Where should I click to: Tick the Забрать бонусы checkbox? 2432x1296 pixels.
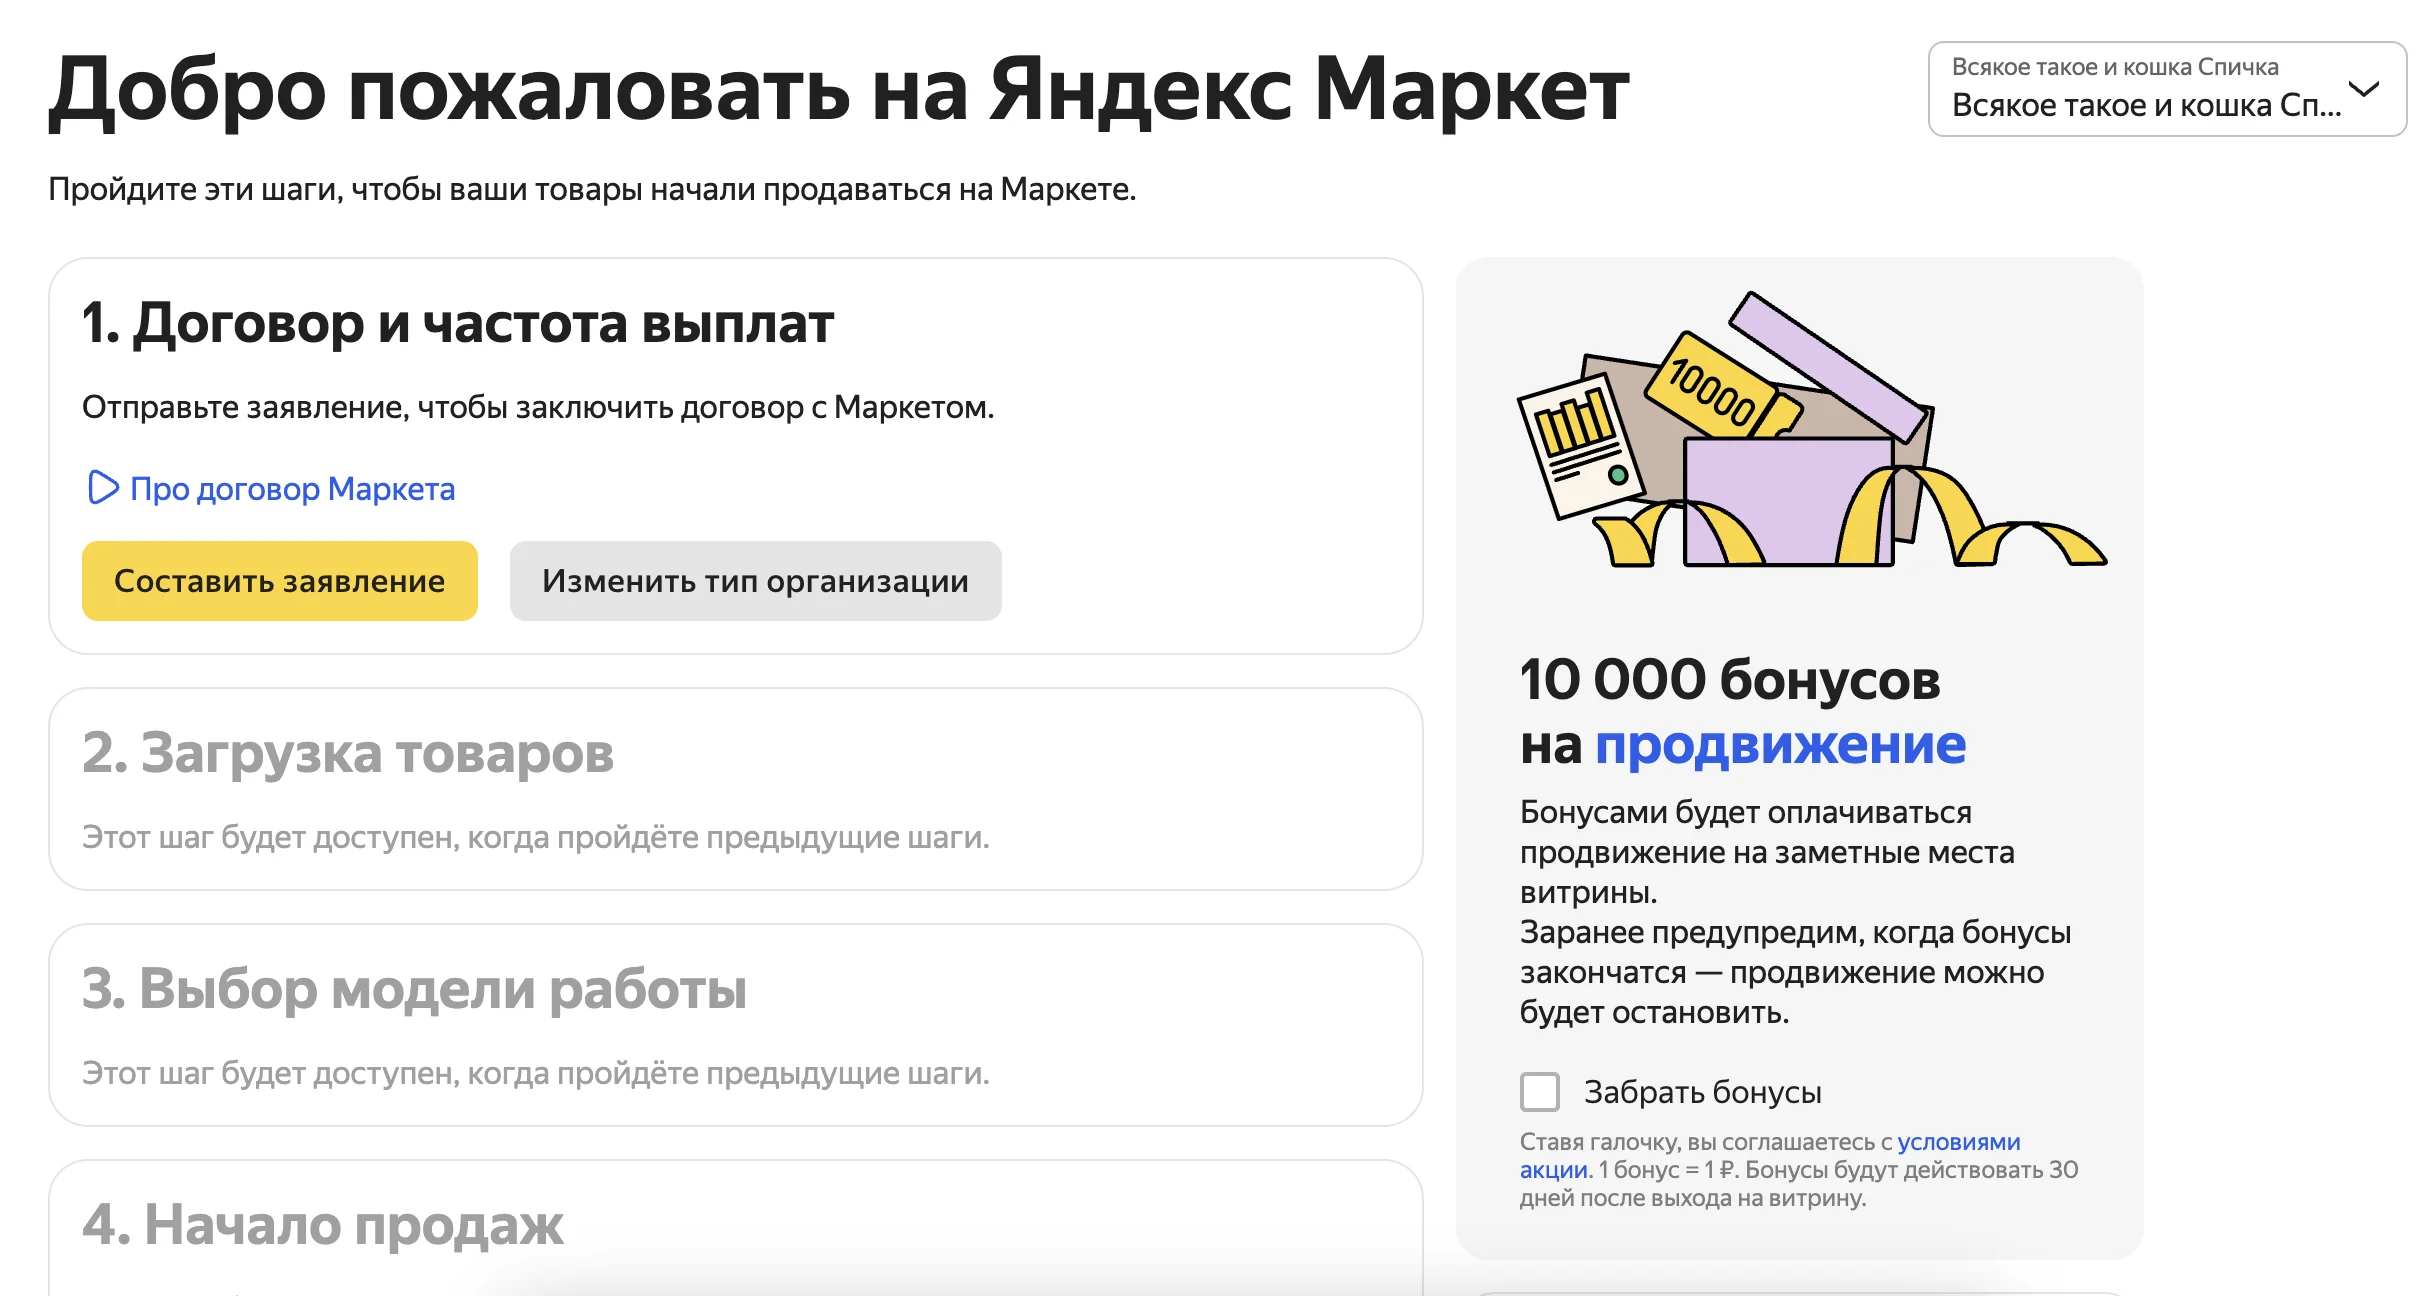pos(1540,1092)
